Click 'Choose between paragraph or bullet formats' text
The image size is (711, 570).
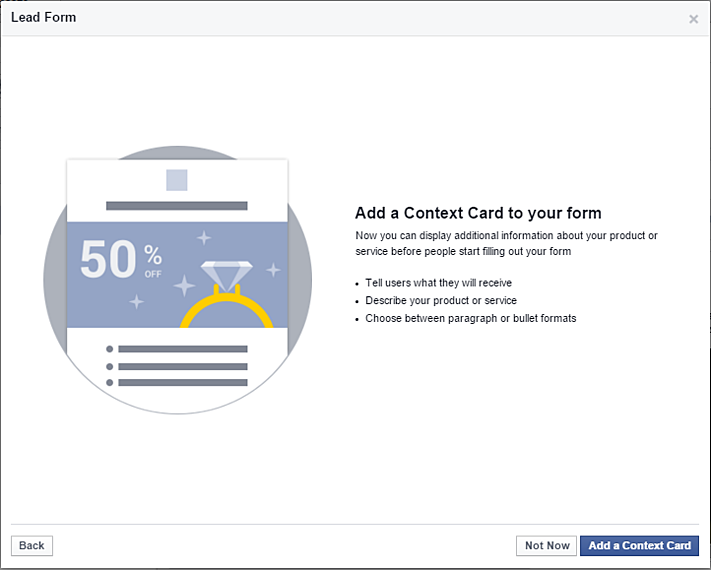pos(471,319)
